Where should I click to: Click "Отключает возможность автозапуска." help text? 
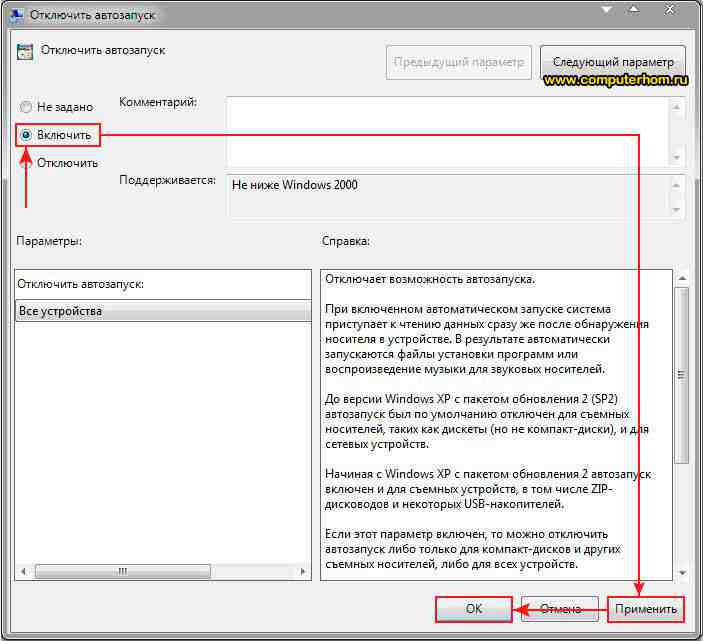(430, 279)
